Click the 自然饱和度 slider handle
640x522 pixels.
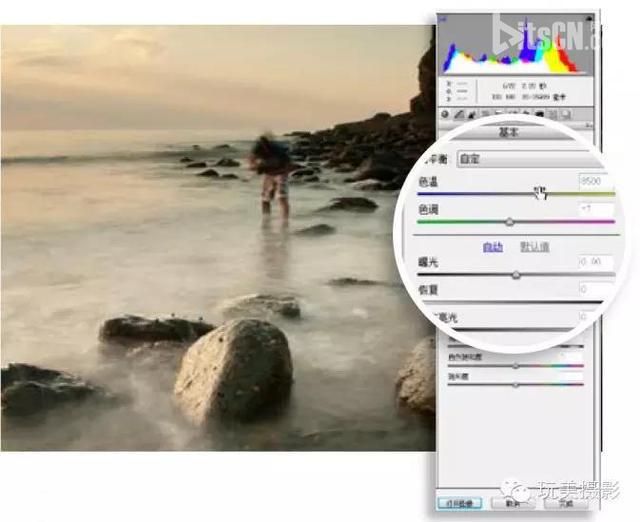[516, 366]
